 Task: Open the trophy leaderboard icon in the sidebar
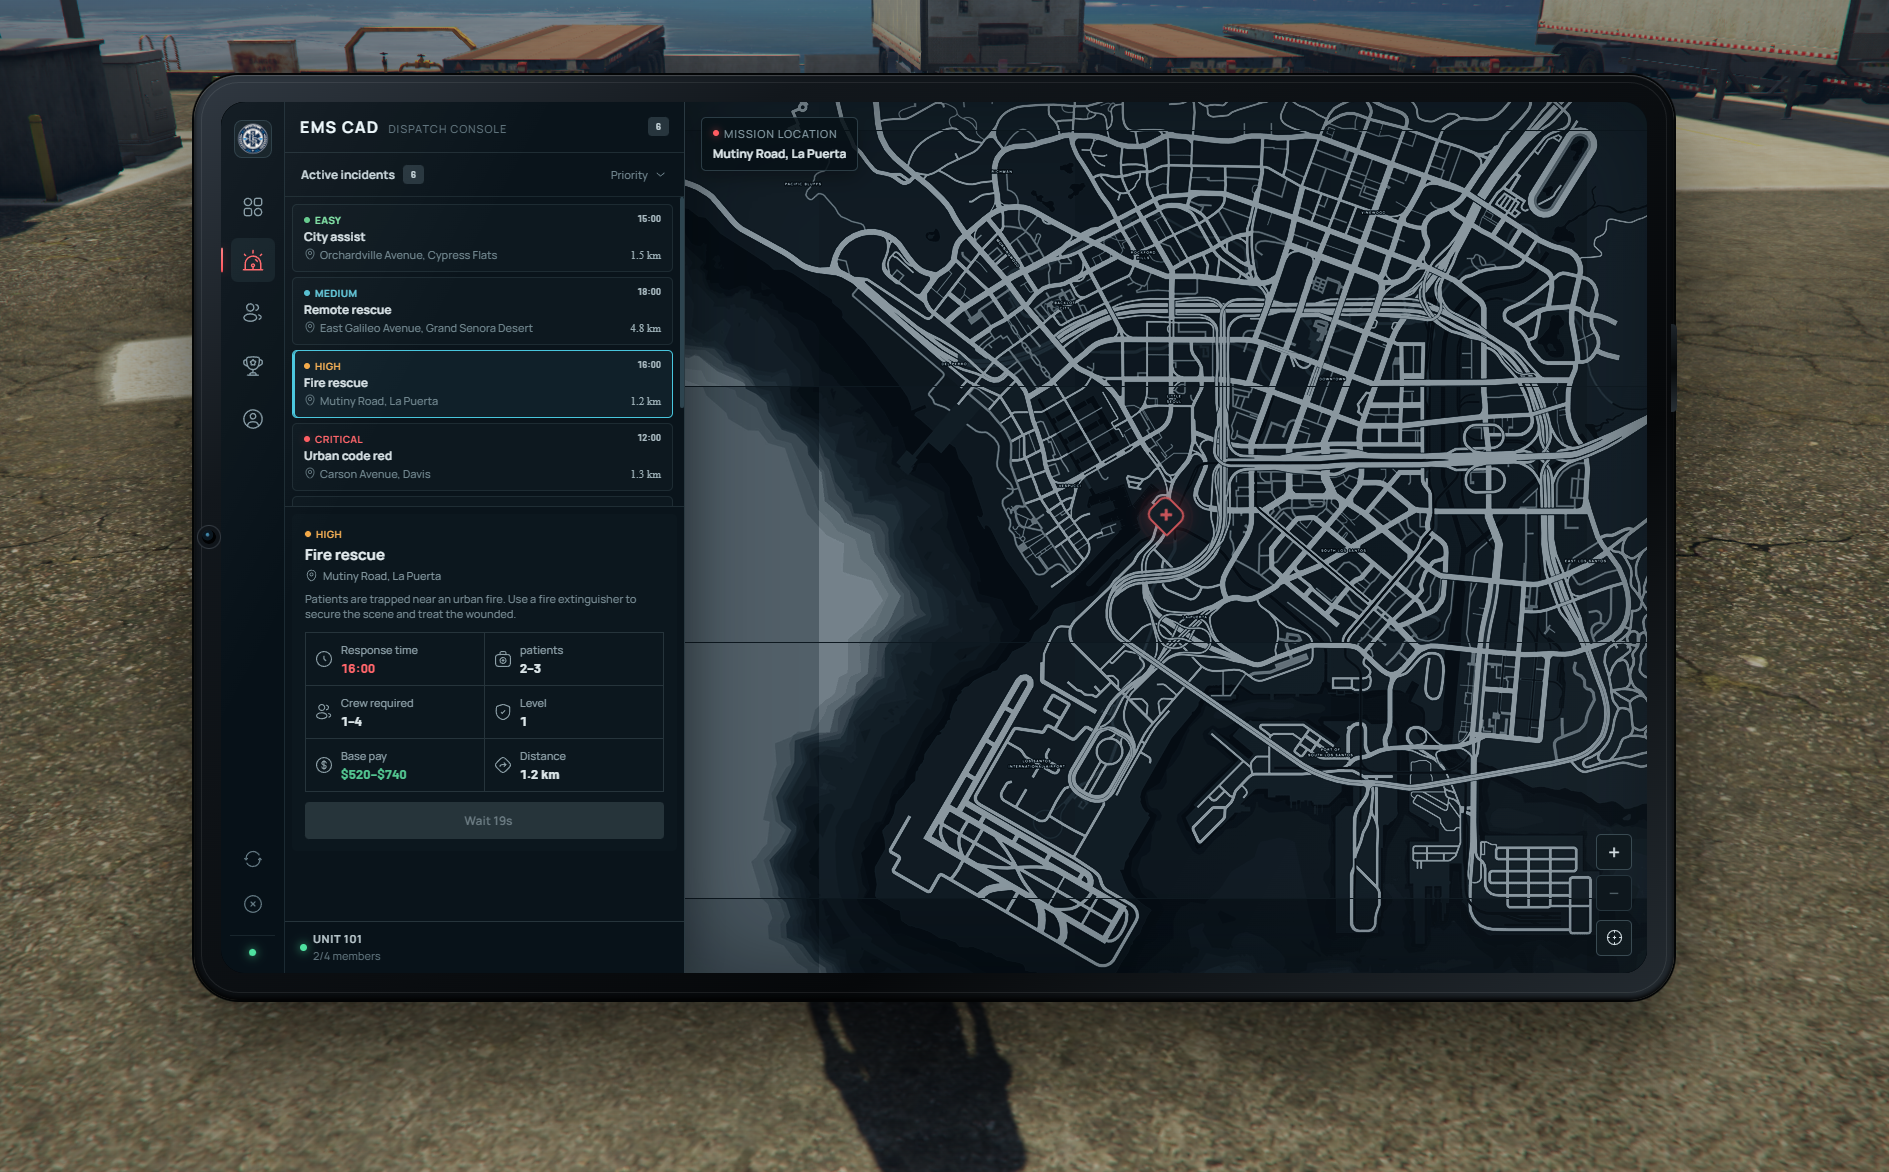tap(253, 366)
